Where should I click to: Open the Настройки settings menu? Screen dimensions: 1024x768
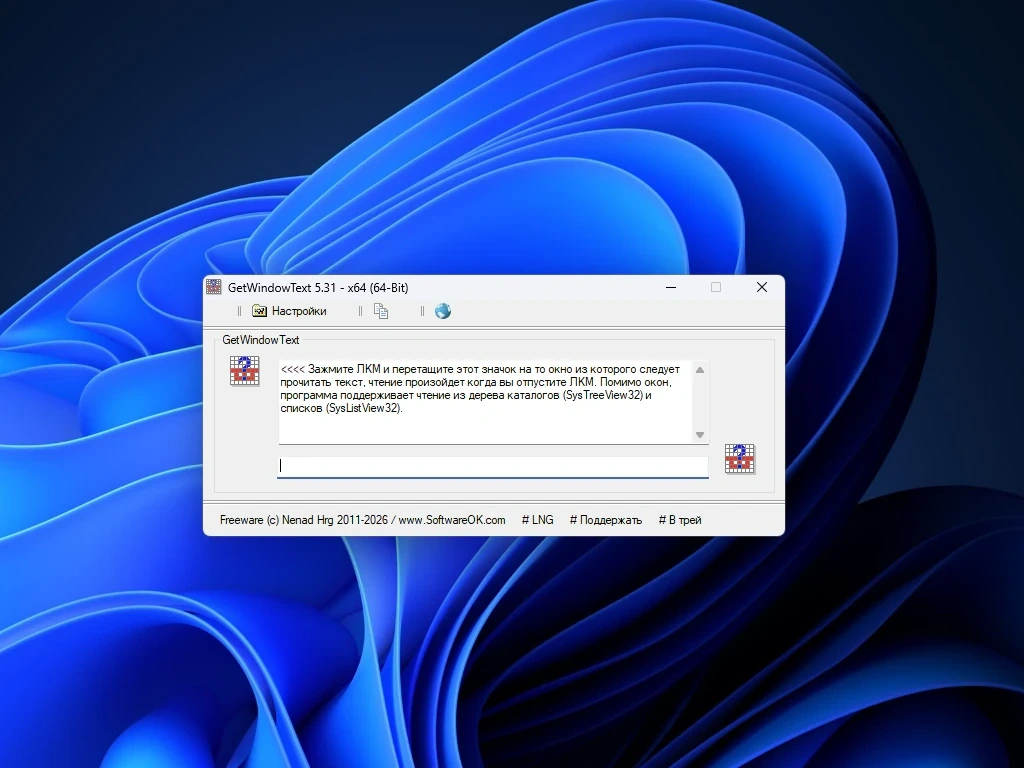click(x=289, y=311)
